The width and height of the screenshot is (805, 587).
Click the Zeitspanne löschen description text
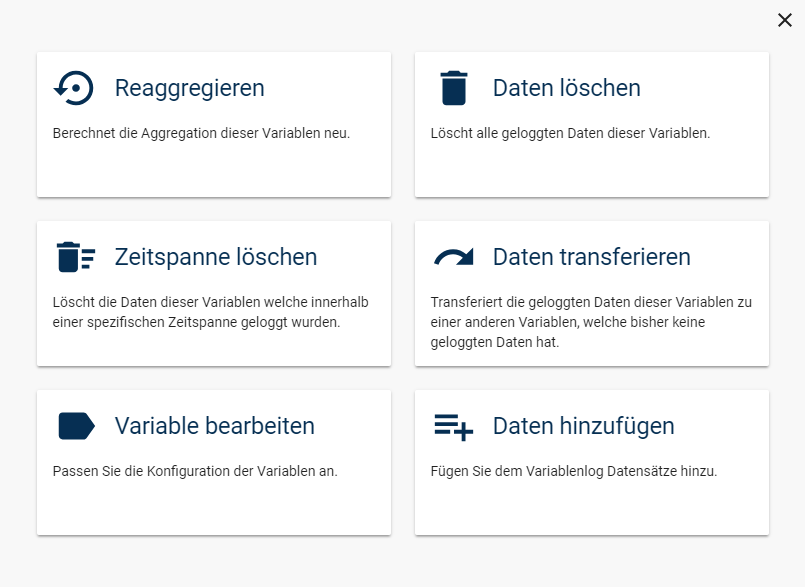click(x=213, y=314)
